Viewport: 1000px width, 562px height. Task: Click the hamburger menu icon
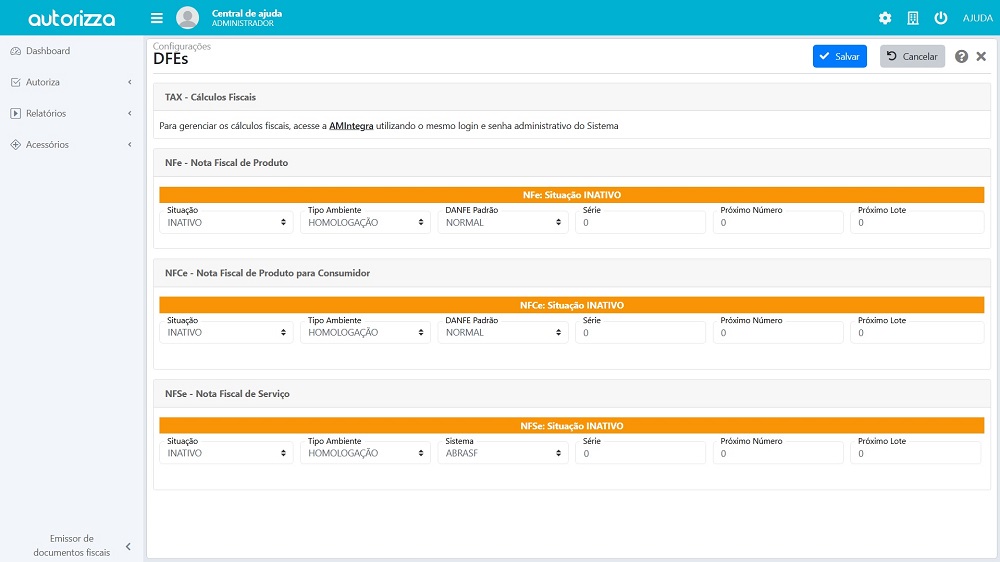click(156, 18)
